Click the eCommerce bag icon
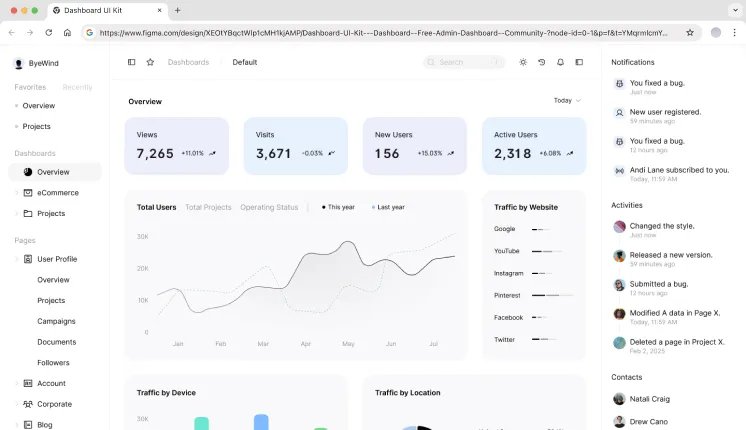This screenshot has height=430, width=746. (28, 193)
